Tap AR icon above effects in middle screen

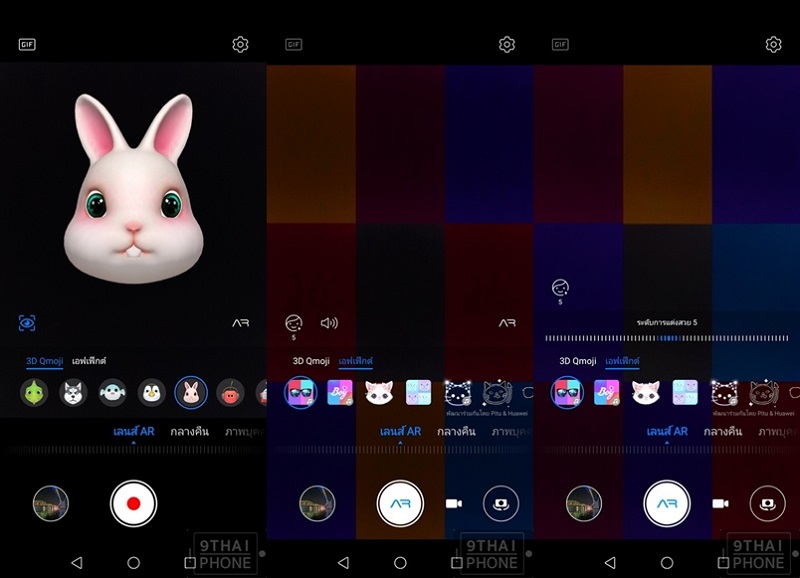tap(507, 323)
